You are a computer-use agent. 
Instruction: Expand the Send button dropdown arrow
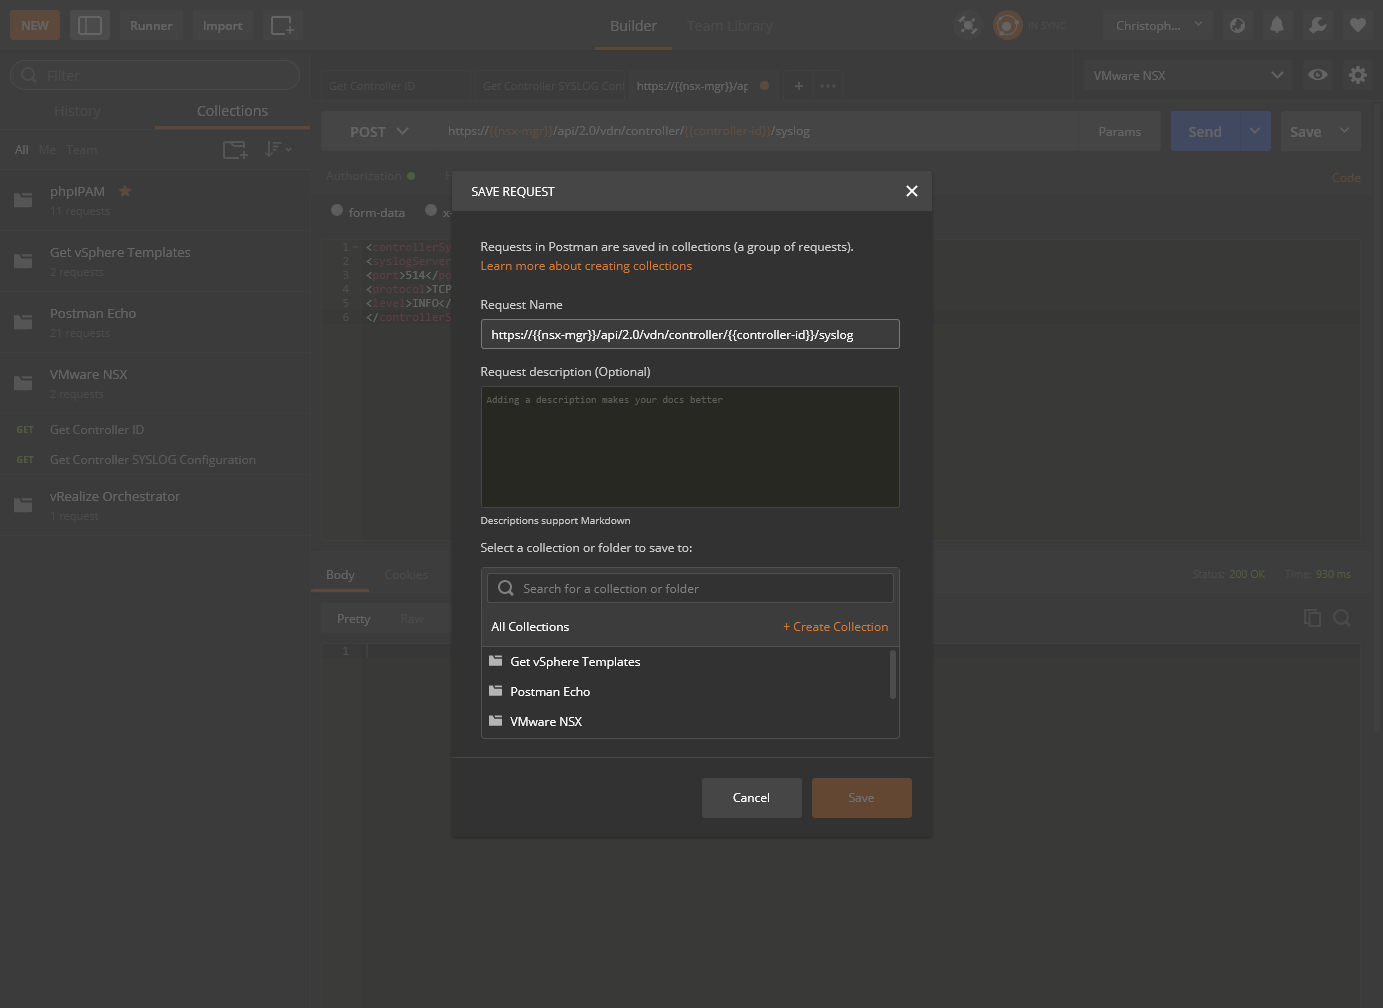pyautogui.click(x=1255, y=131)
